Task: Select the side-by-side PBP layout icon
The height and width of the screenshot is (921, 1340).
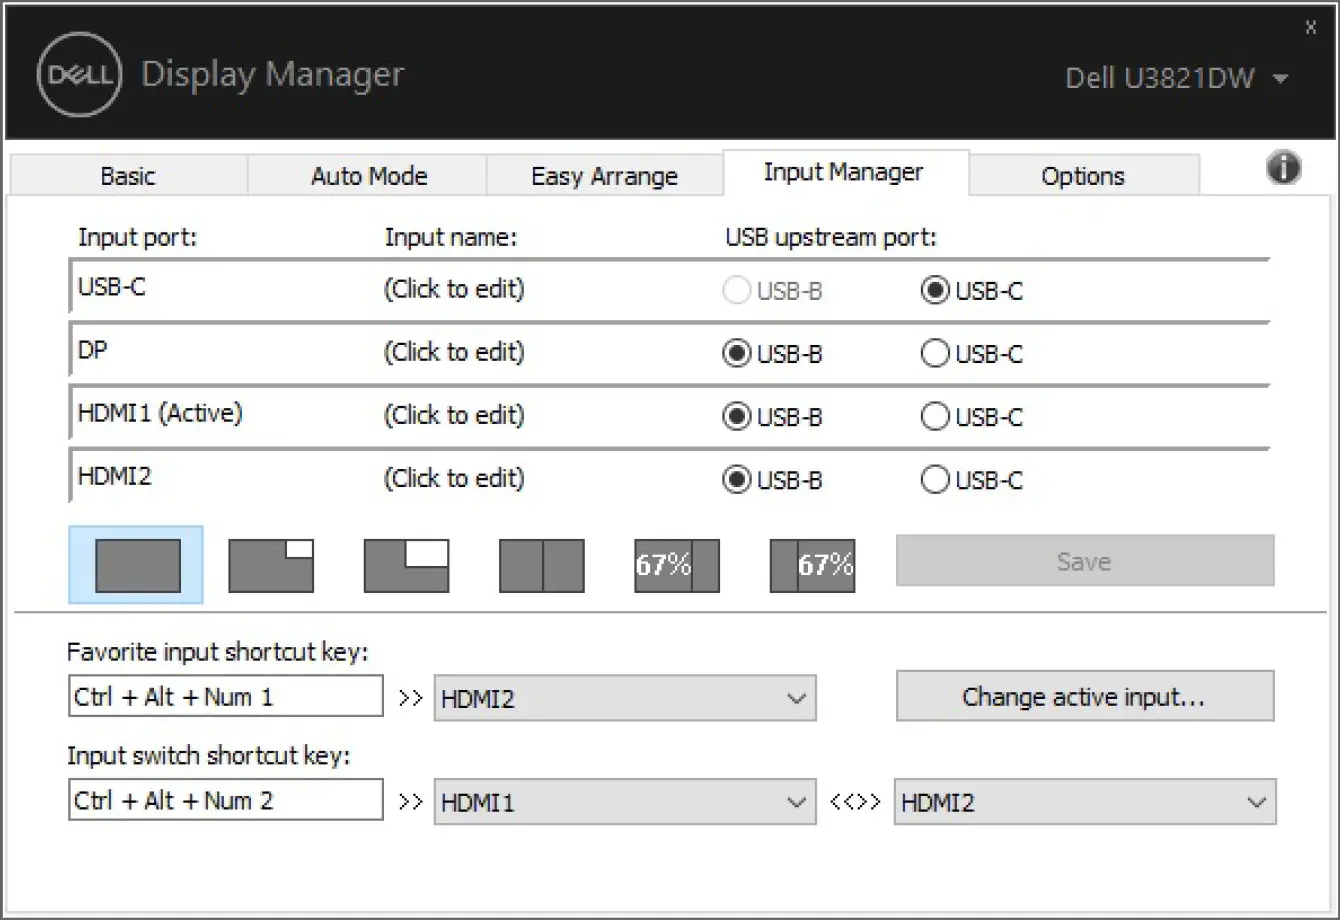Action: coord(541,564)
